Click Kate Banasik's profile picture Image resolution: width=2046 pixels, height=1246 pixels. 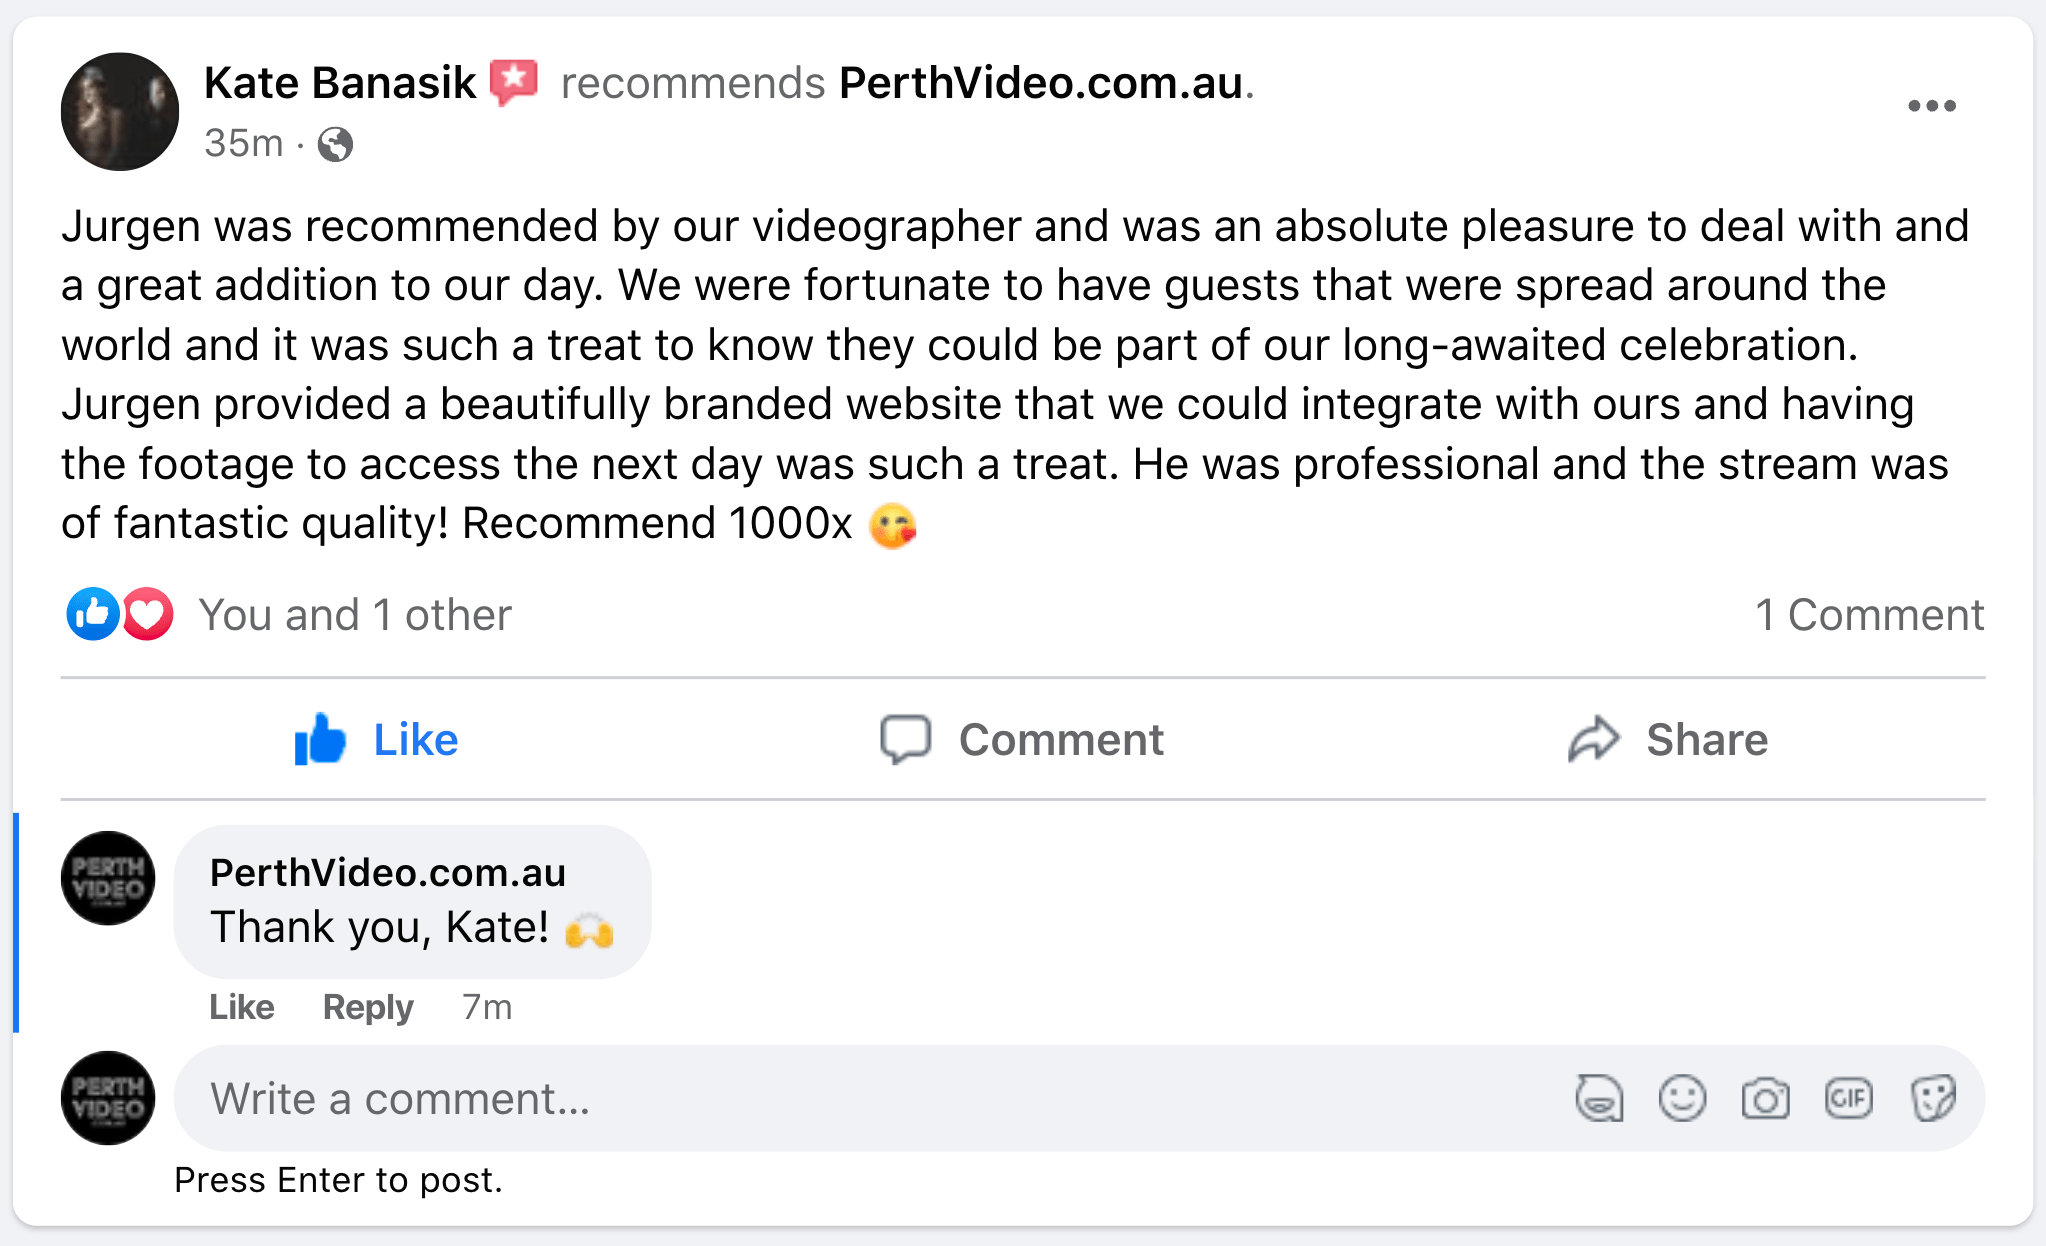point(120,111)
